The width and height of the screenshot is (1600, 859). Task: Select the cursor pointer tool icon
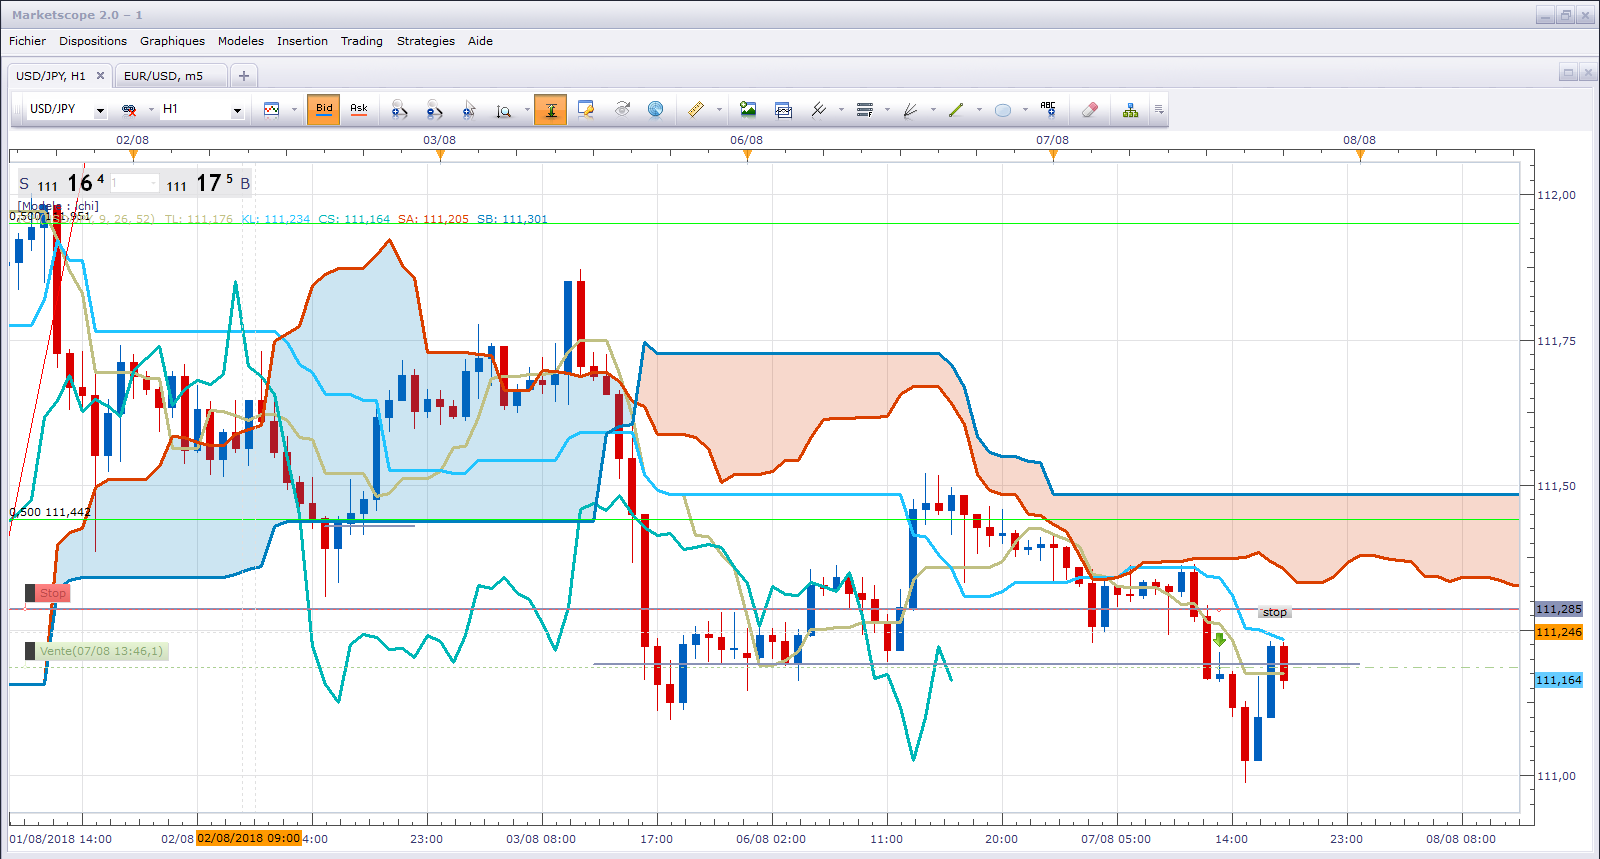coord(469,110)
